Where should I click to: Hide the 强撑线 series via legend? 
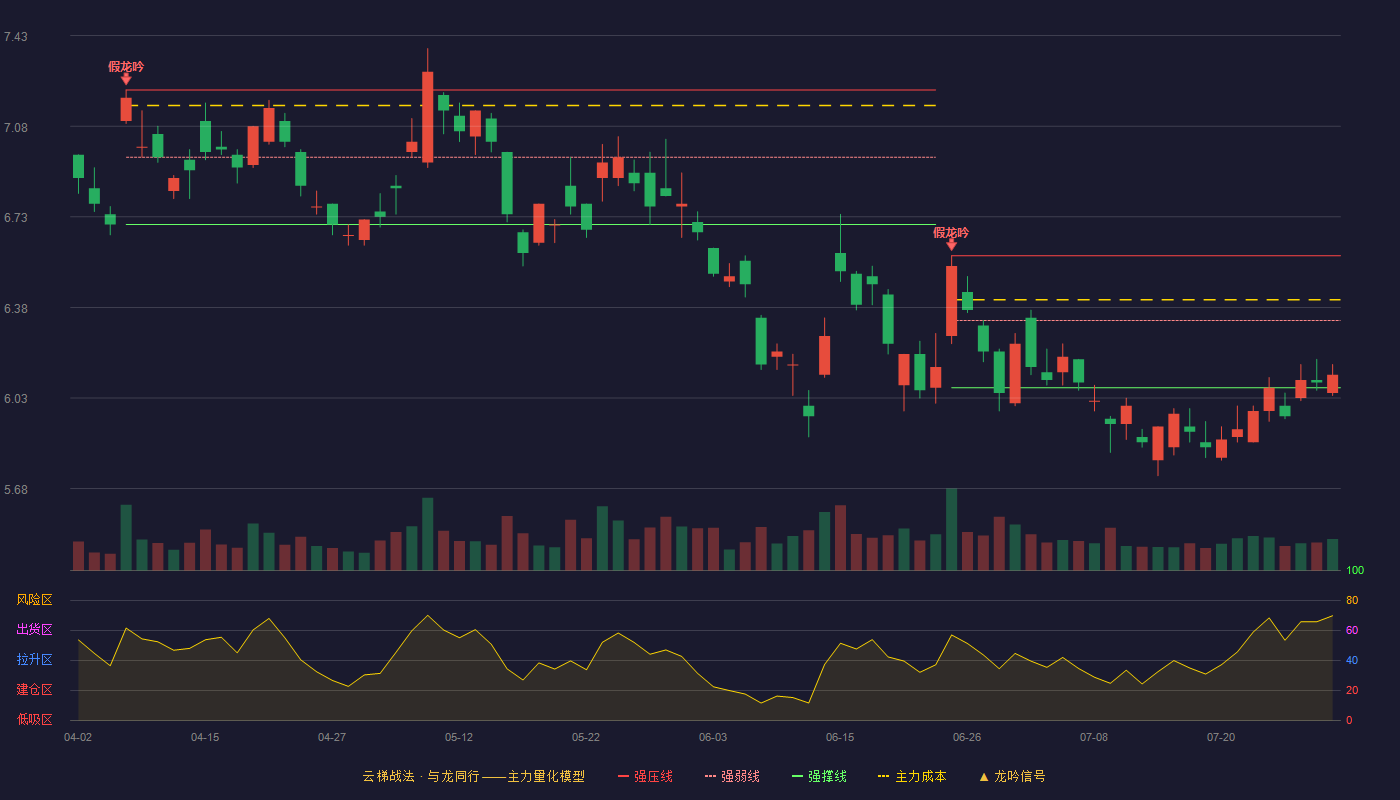[x=819, y=776]
